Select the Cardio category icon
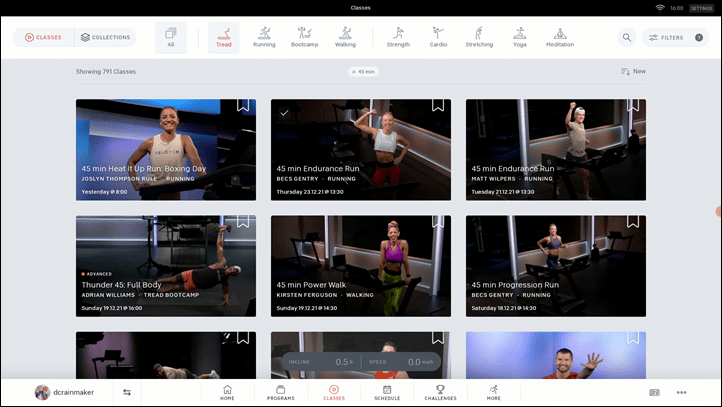 point(438,37)
